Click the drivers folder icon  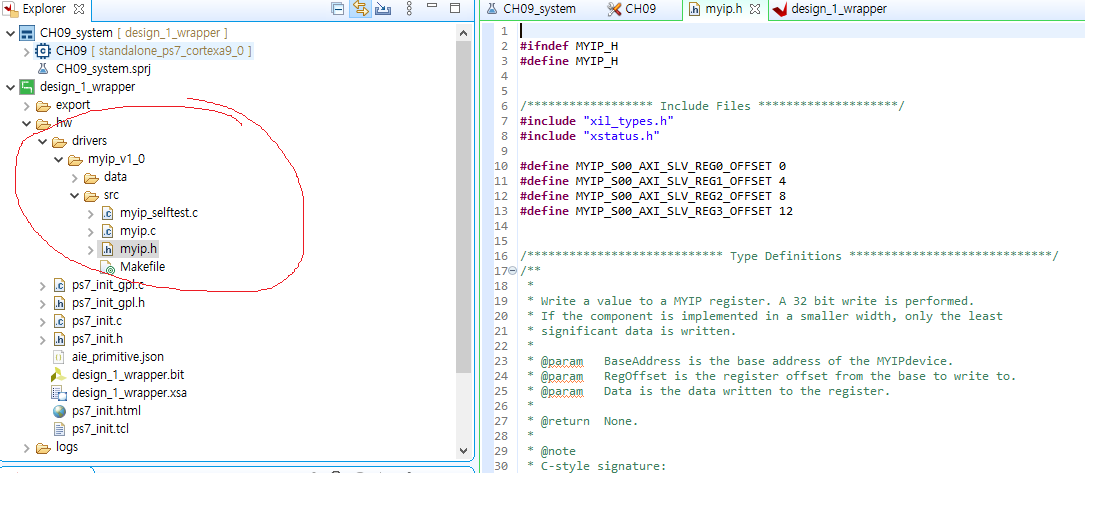(x=60, y=142)
